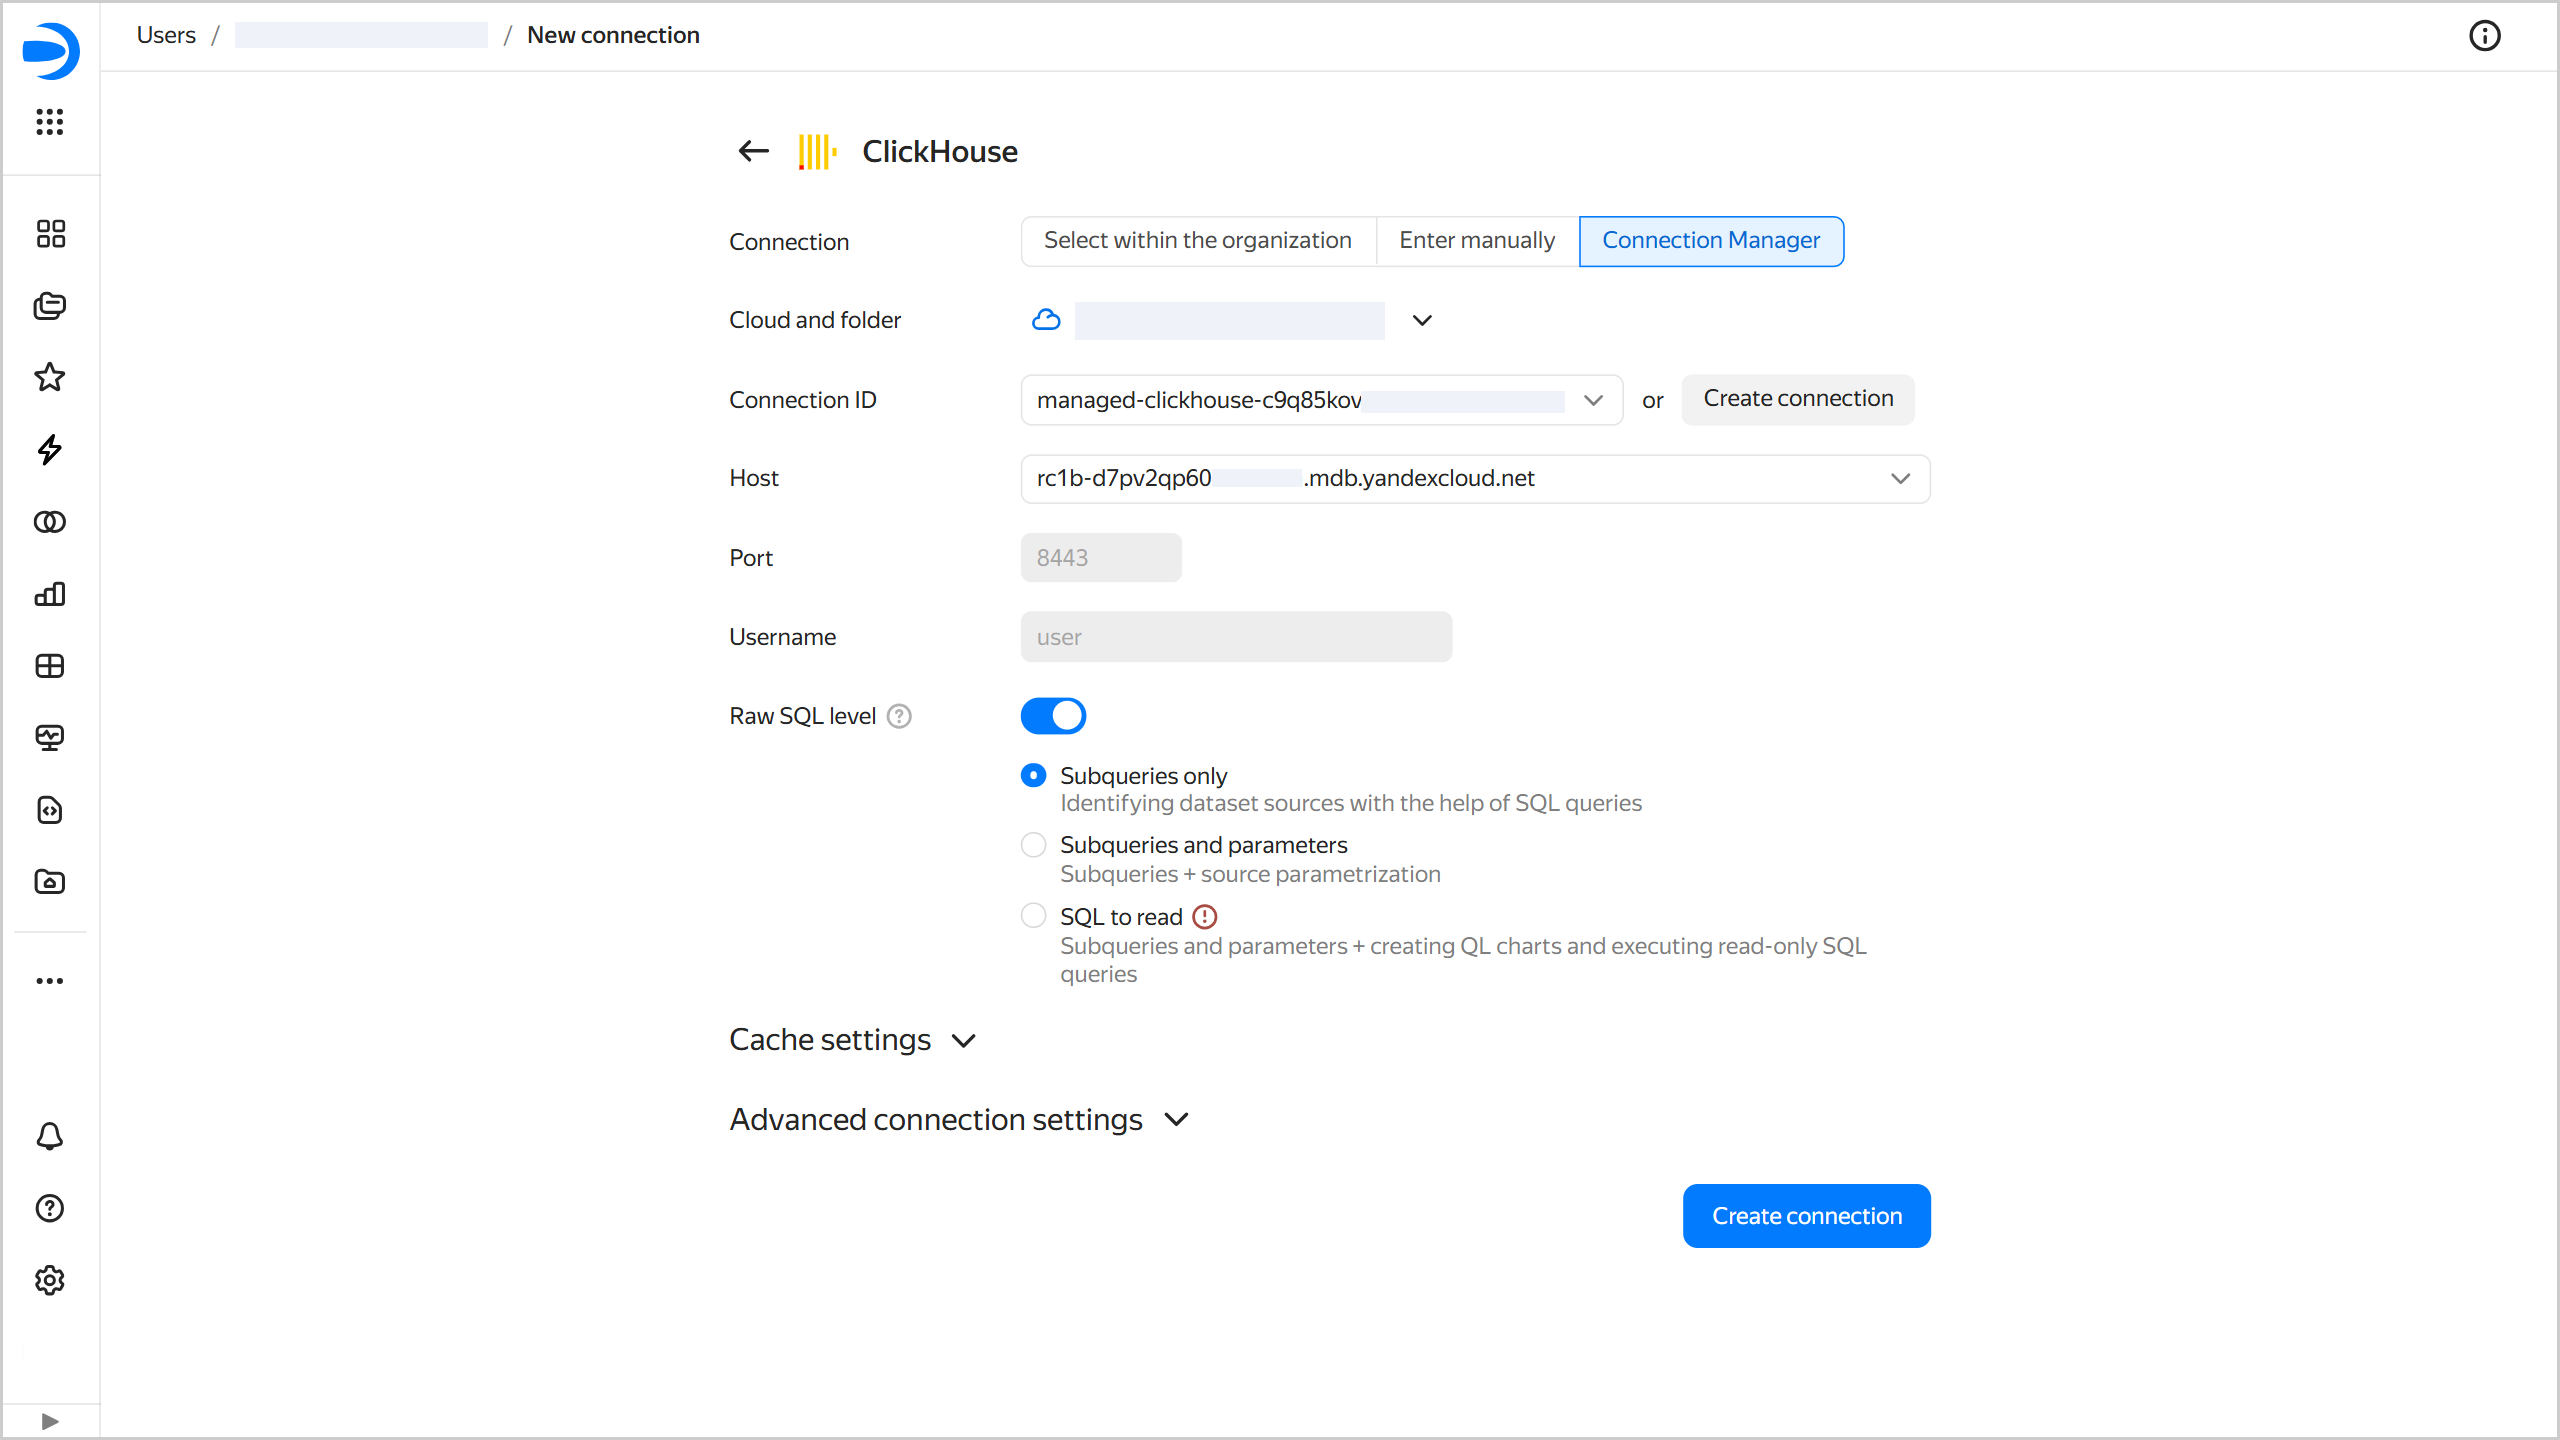Open the overlapping circles sidebar icon
This screenshot has width=2560, height=1440.
pyautogui.click(x=50, y=522)
